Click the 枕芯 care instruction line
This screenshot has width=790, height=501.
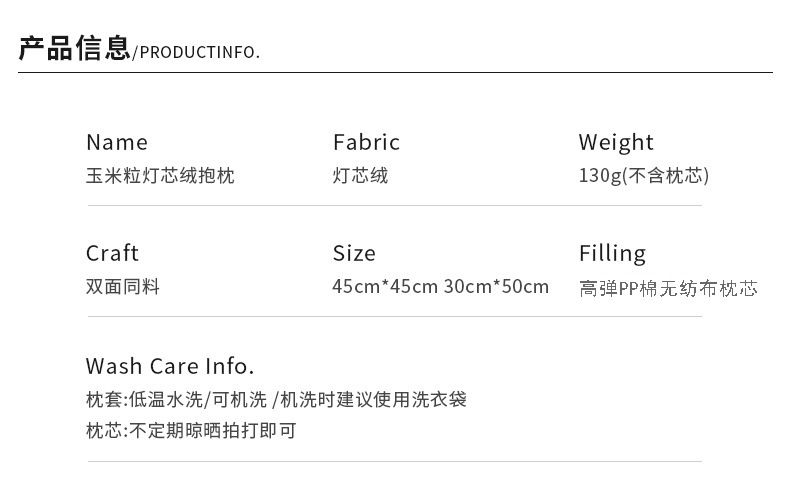[191, 431]
